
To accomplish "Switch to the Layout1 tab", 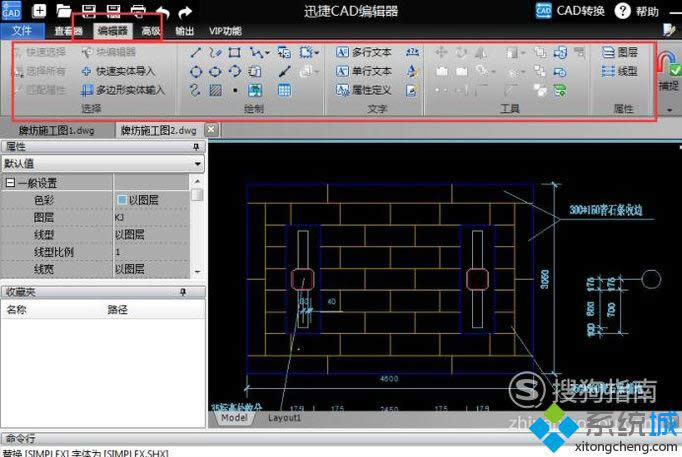I will tap(284, 417).
